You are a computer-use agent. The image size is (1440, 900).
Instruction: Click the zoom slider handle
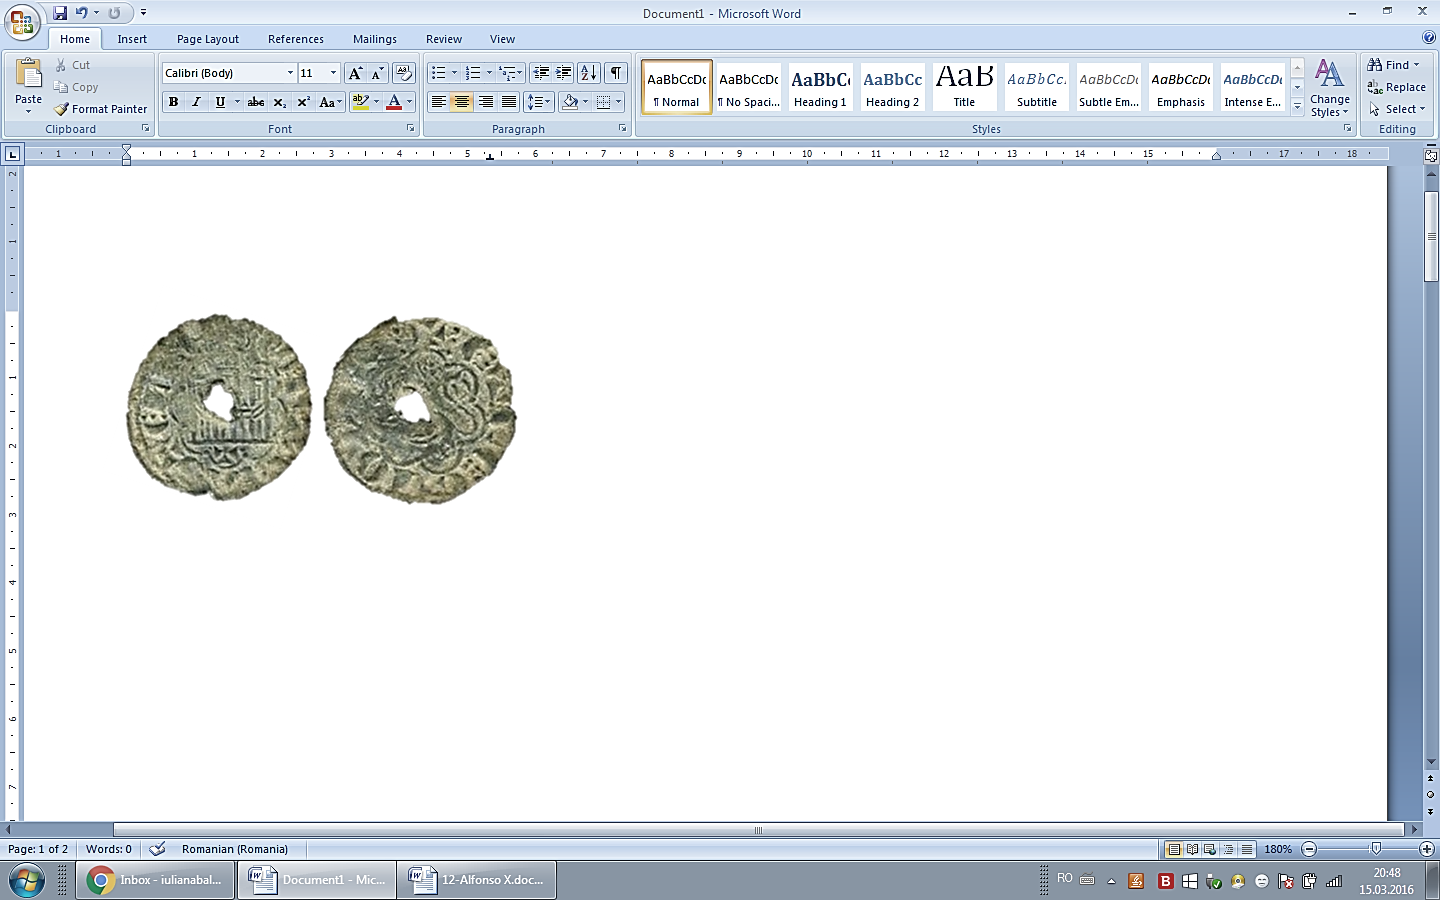point(1376,849)
